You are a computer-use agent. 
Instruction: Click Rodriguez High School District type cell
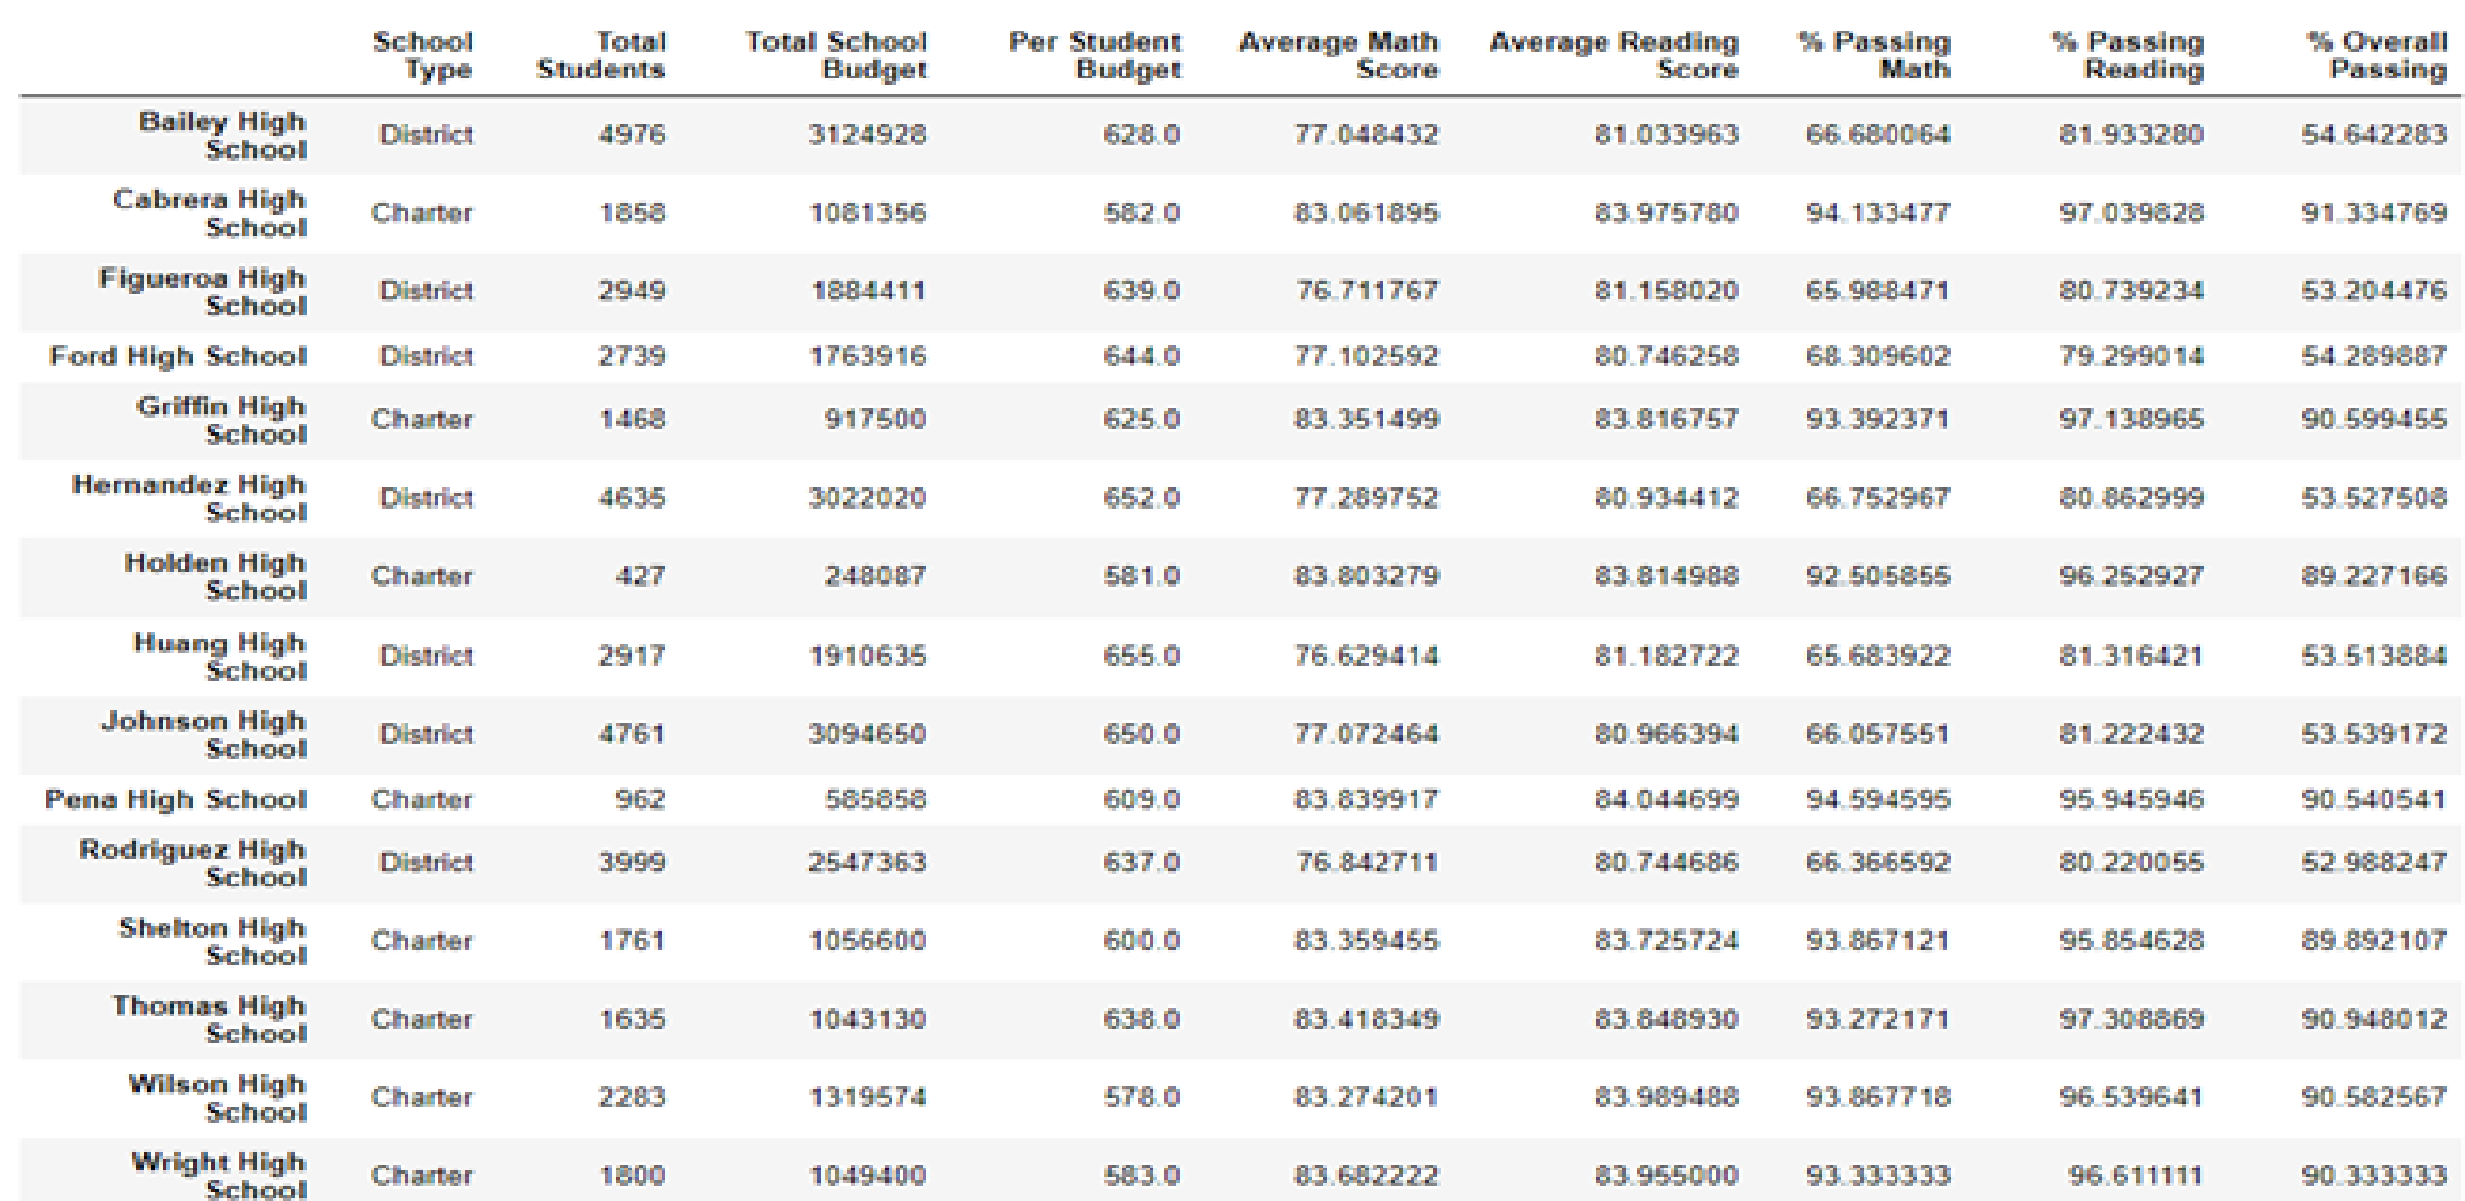point(426,862)
